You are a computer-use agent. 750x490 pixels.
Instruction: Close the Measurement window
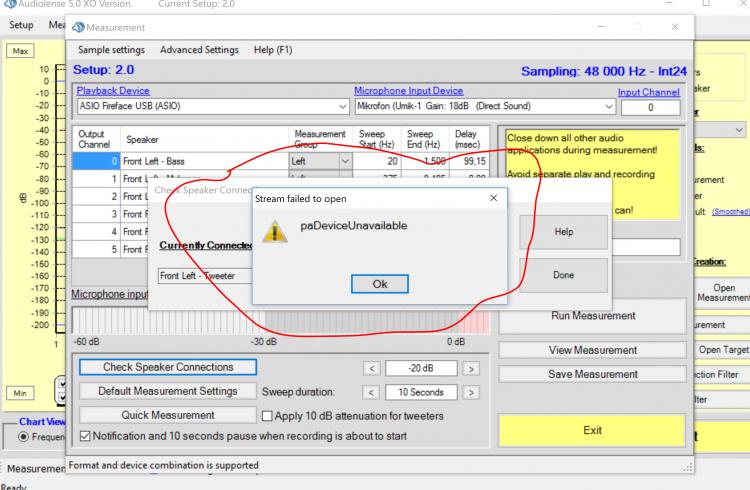(x=675, y=27)
